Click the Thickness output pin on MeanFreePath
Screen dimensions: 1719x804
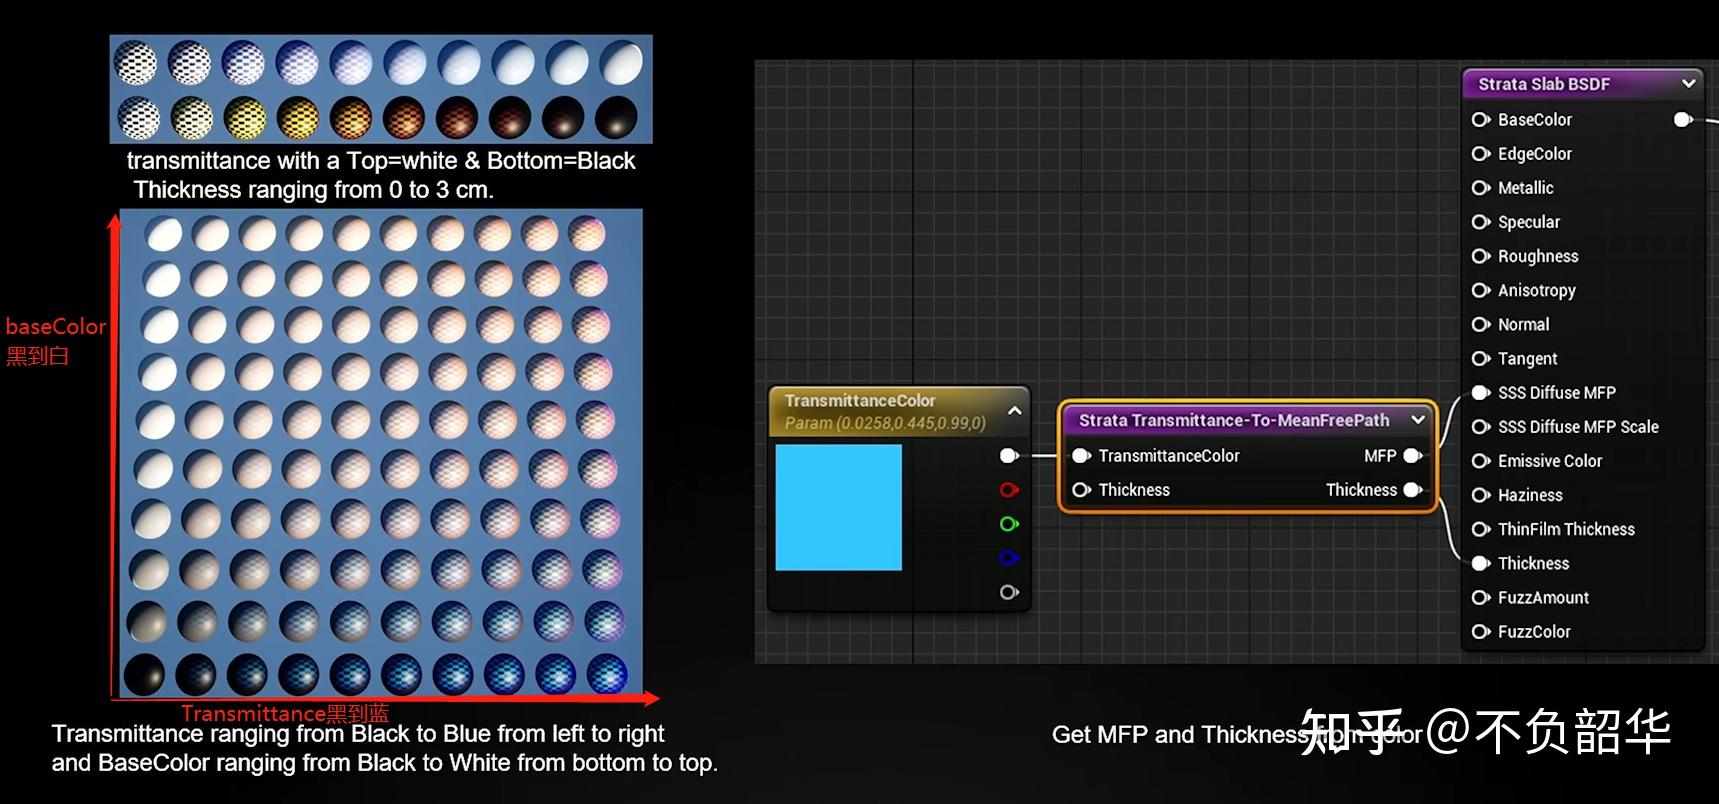click(x=1413, y=490)
